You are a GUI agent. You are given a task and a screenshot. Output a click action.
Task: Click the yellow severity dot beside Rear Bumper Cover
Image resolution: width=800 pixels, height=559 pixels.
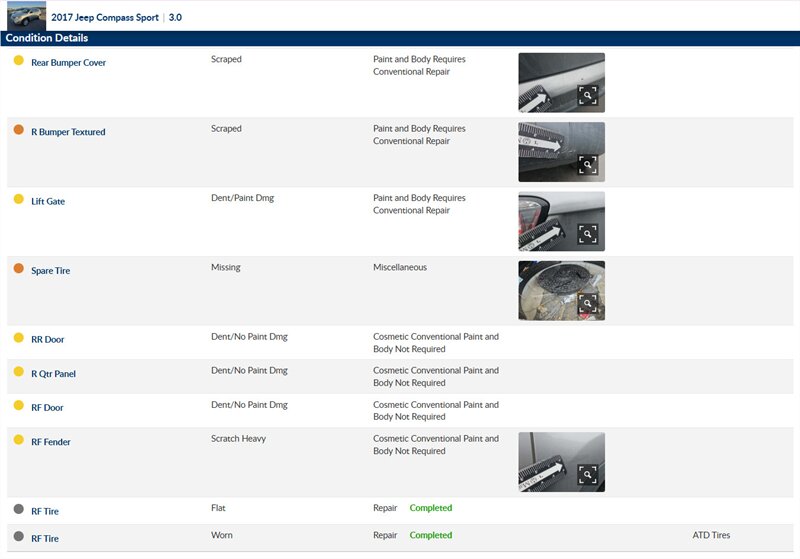(x=18, y=61)
